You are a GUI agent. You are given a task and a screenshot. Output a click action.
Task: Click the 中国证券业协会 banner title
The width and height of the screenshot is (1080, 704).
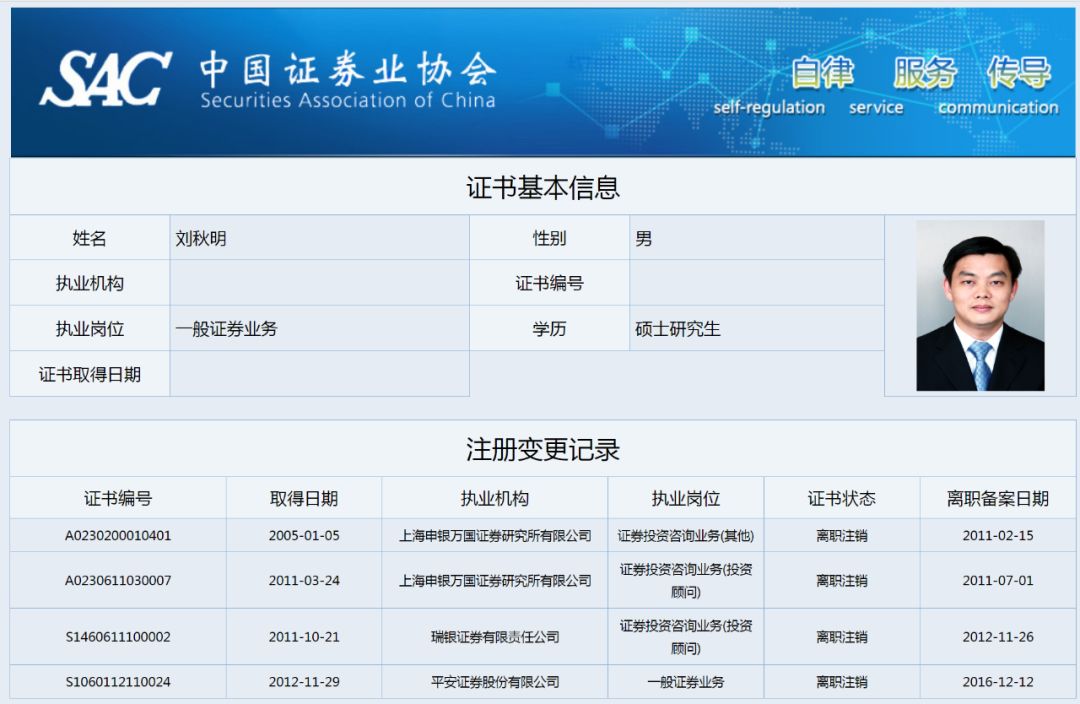pos(347,70)
